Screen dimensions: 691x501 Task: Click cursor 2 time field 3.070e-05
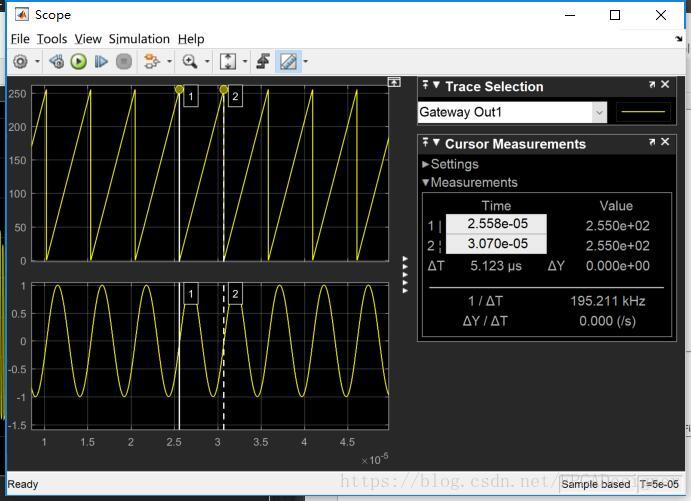point(496,244)
